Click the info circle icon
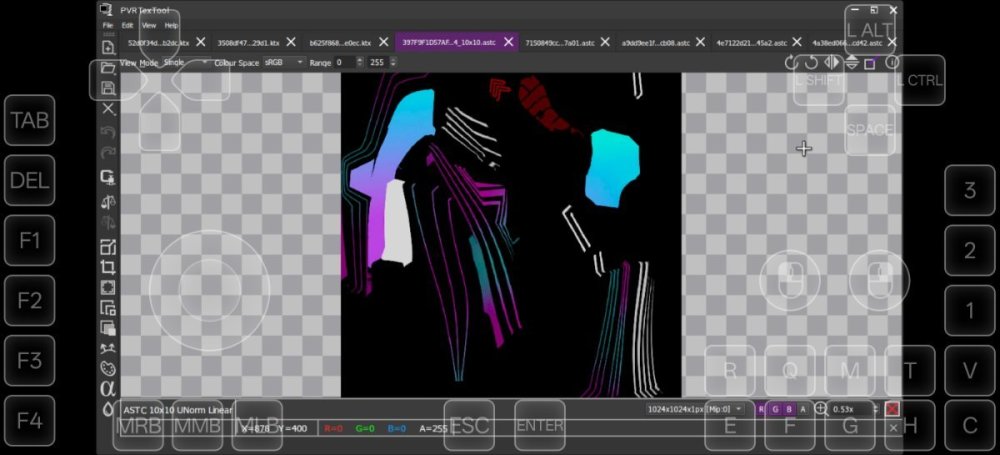The width and height of the screenshot is (1000, 455). 892,63
